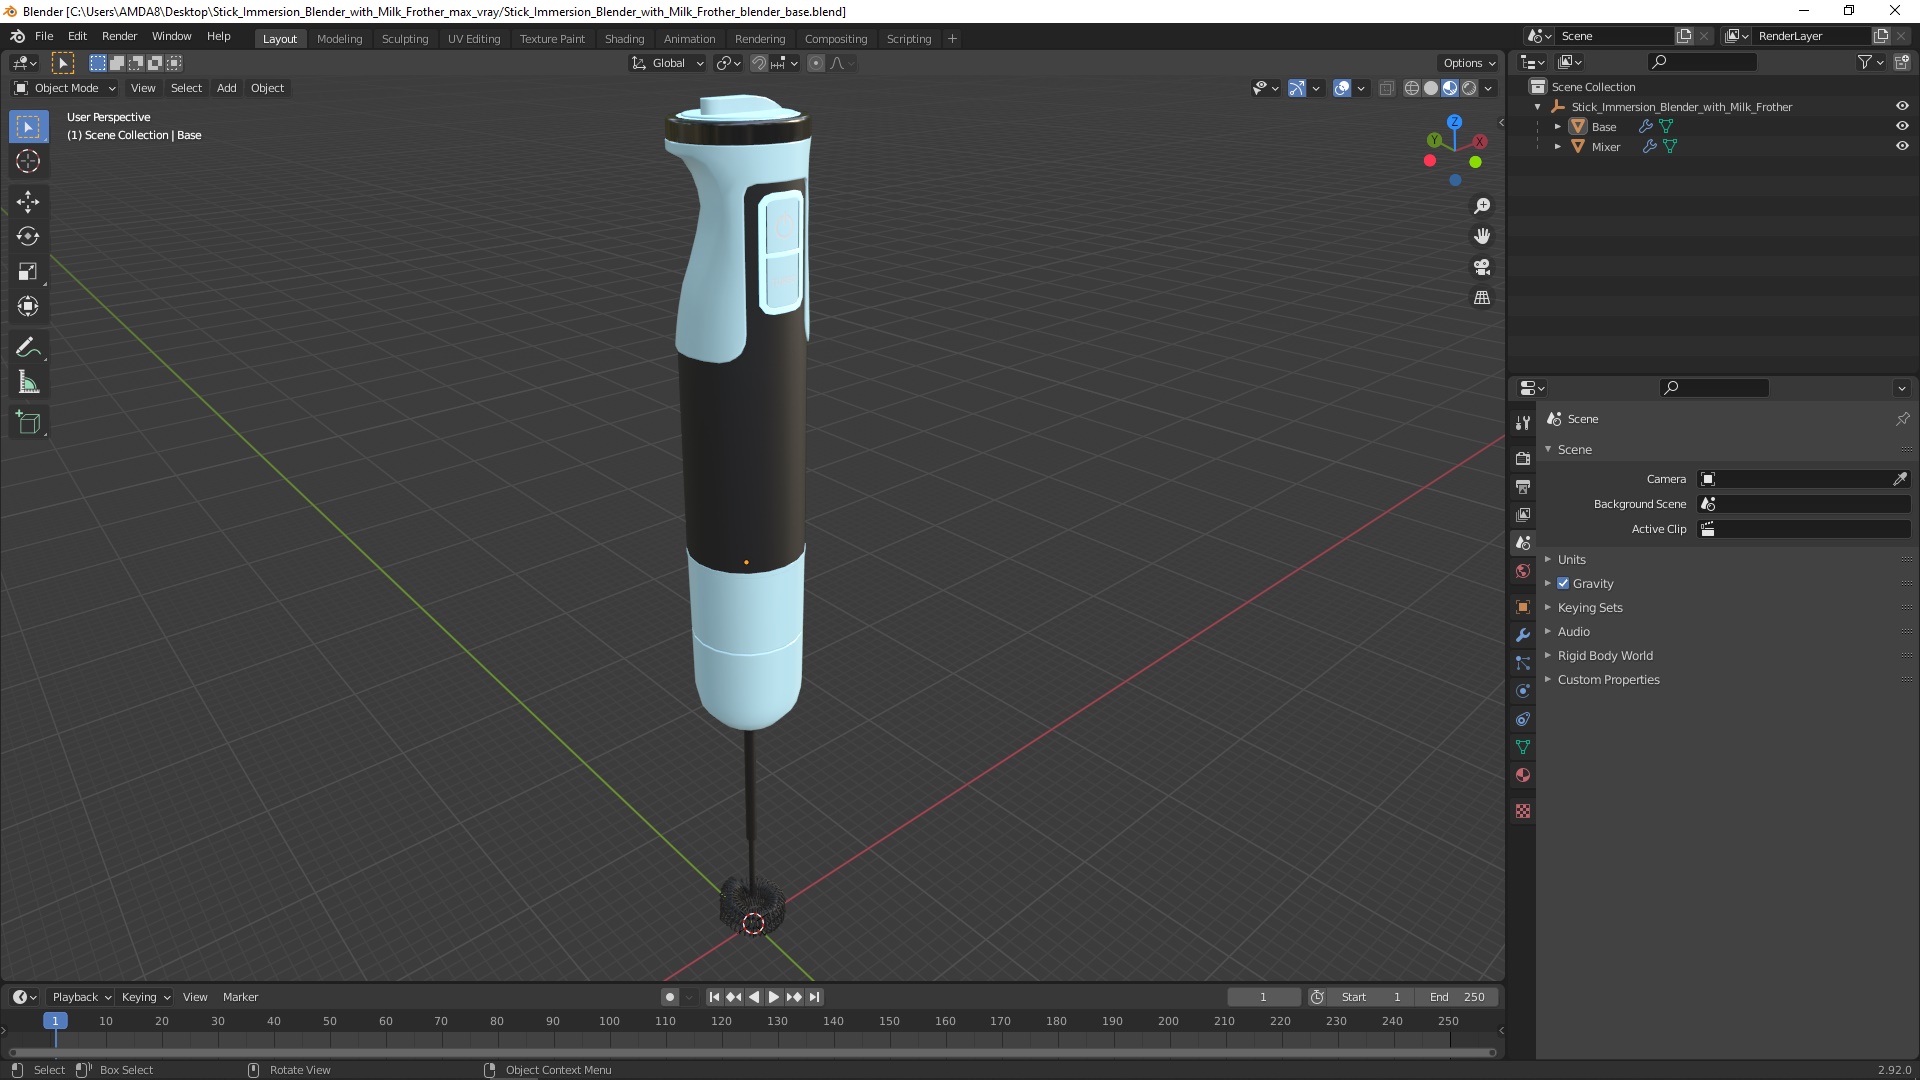Select the Annotate tool
The width and height of the screenshot is (1920, 1080).
pos(28,348)
